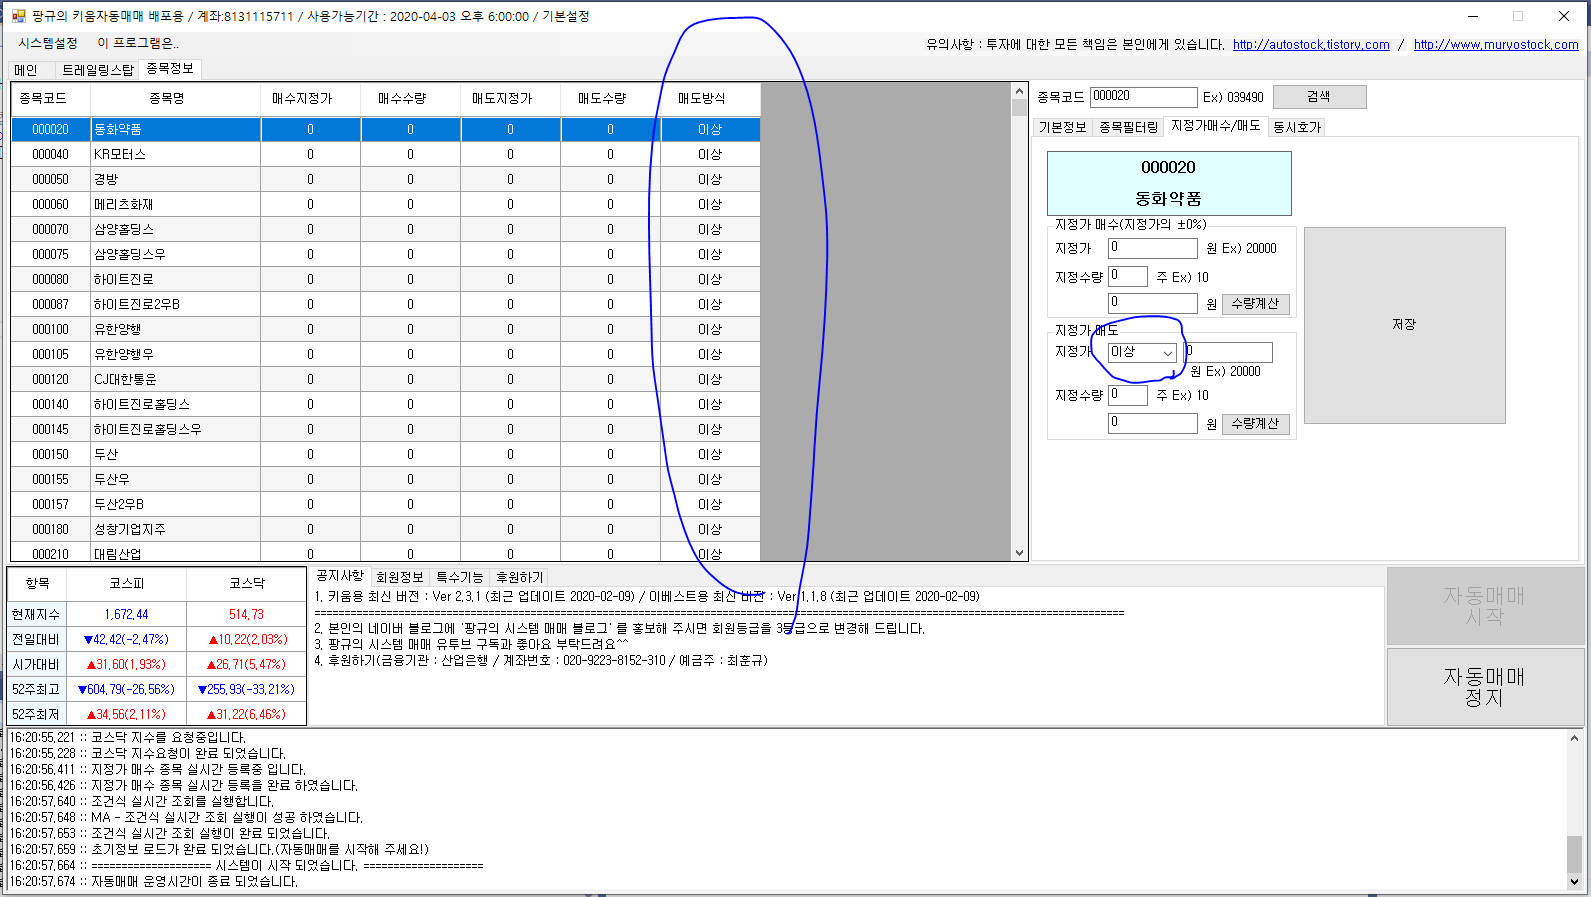Image resolution: width=1591 pixels, height=897 pixels.
Task: Click stock code 000080
Action: pyautogui.click(x=51, y=279)
